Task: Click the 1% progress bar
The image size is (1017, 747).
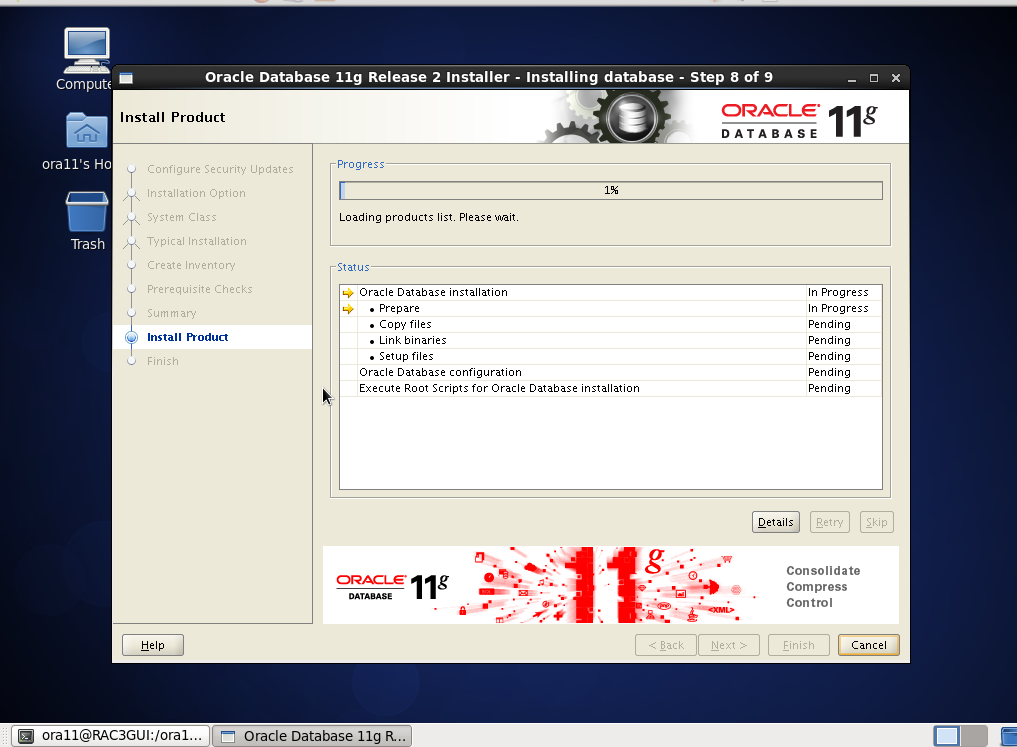Action: (x=611, y=191)
